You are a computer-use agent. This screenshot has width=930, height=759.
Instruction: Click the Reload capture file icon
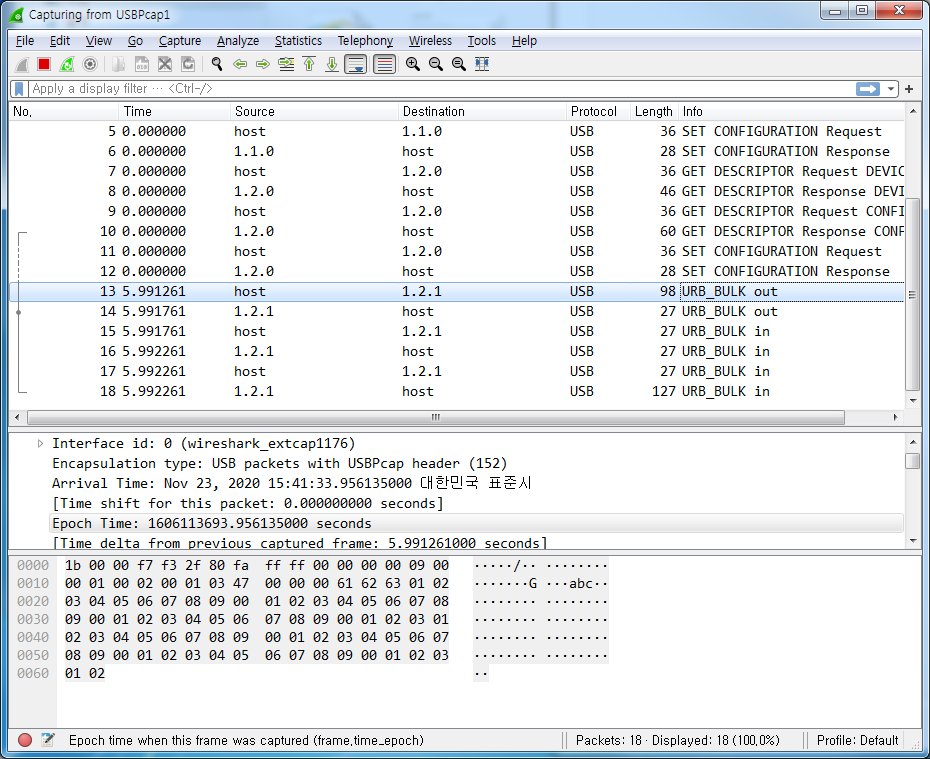click(188, 64)
